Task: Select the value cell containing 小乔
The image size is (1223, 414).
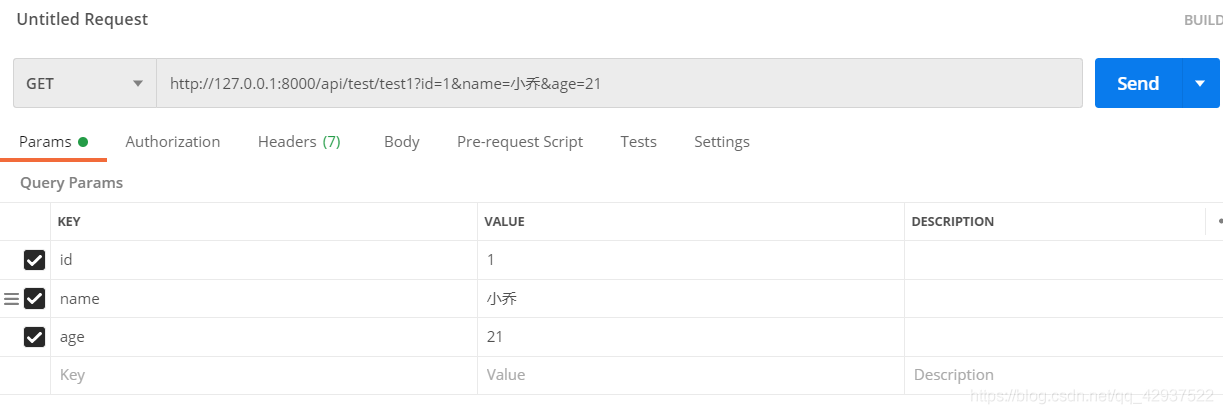Action: [x=688, y=299]
